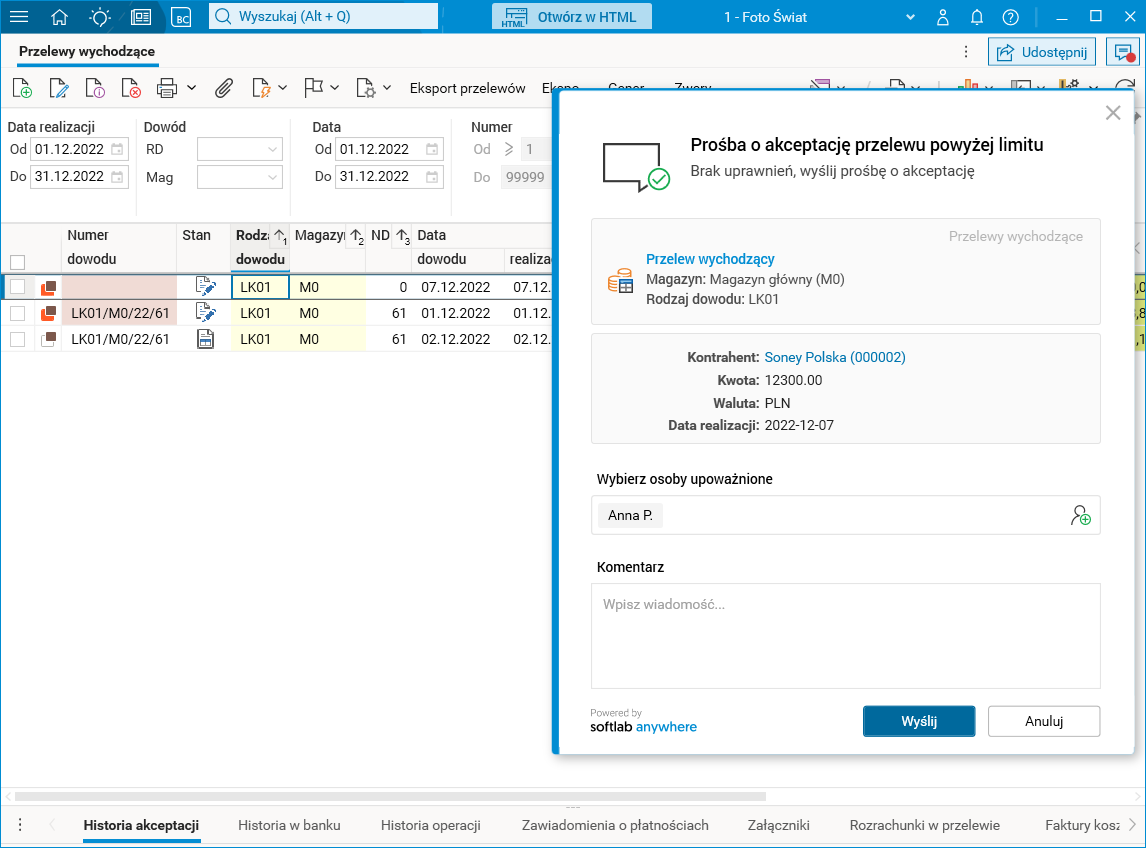Open Rozrachunki w przelewie tab
1146x848 pixels.
925,825
